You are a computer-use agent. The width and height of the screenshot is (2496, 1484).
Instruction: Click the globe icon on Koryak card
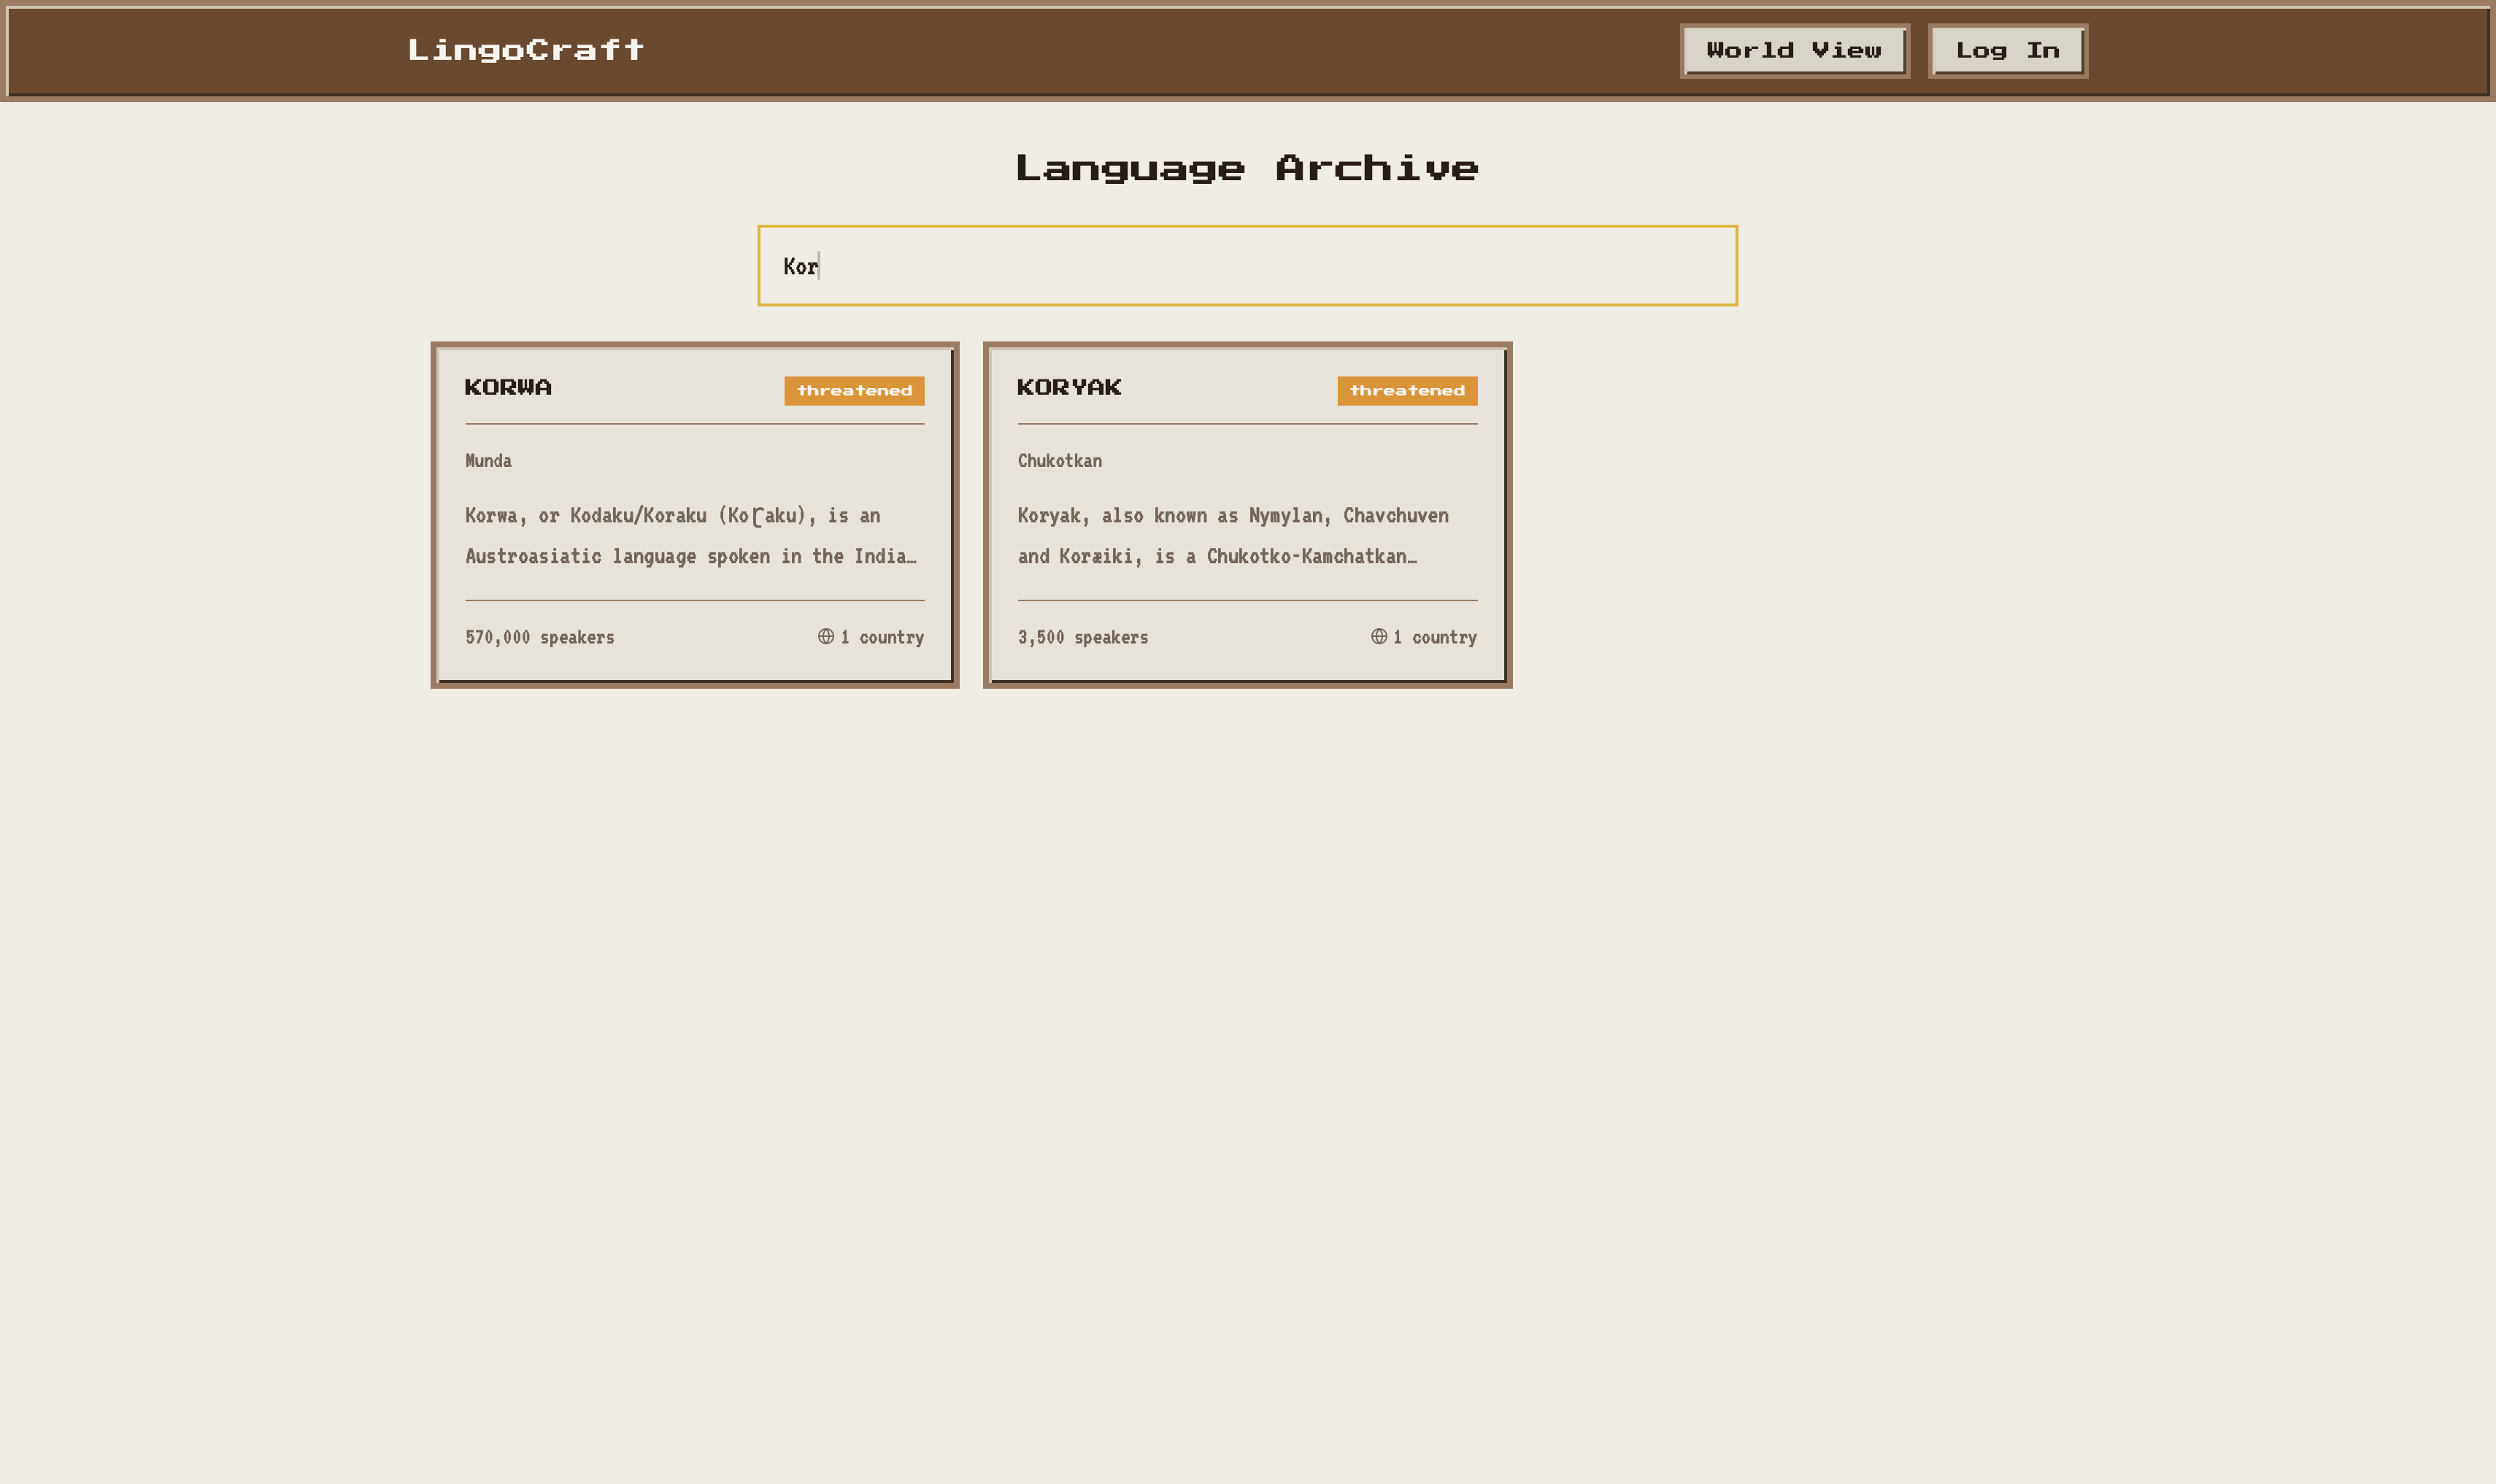1378,636
